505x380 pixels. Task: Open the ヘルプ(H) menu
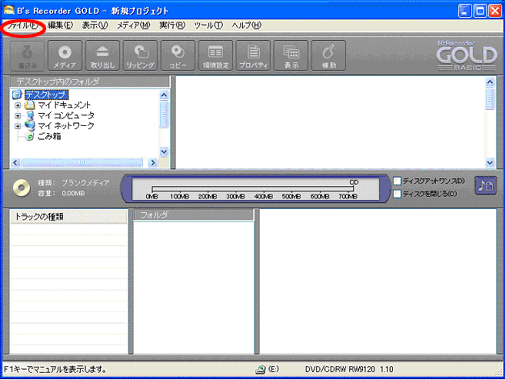[246, 25]
